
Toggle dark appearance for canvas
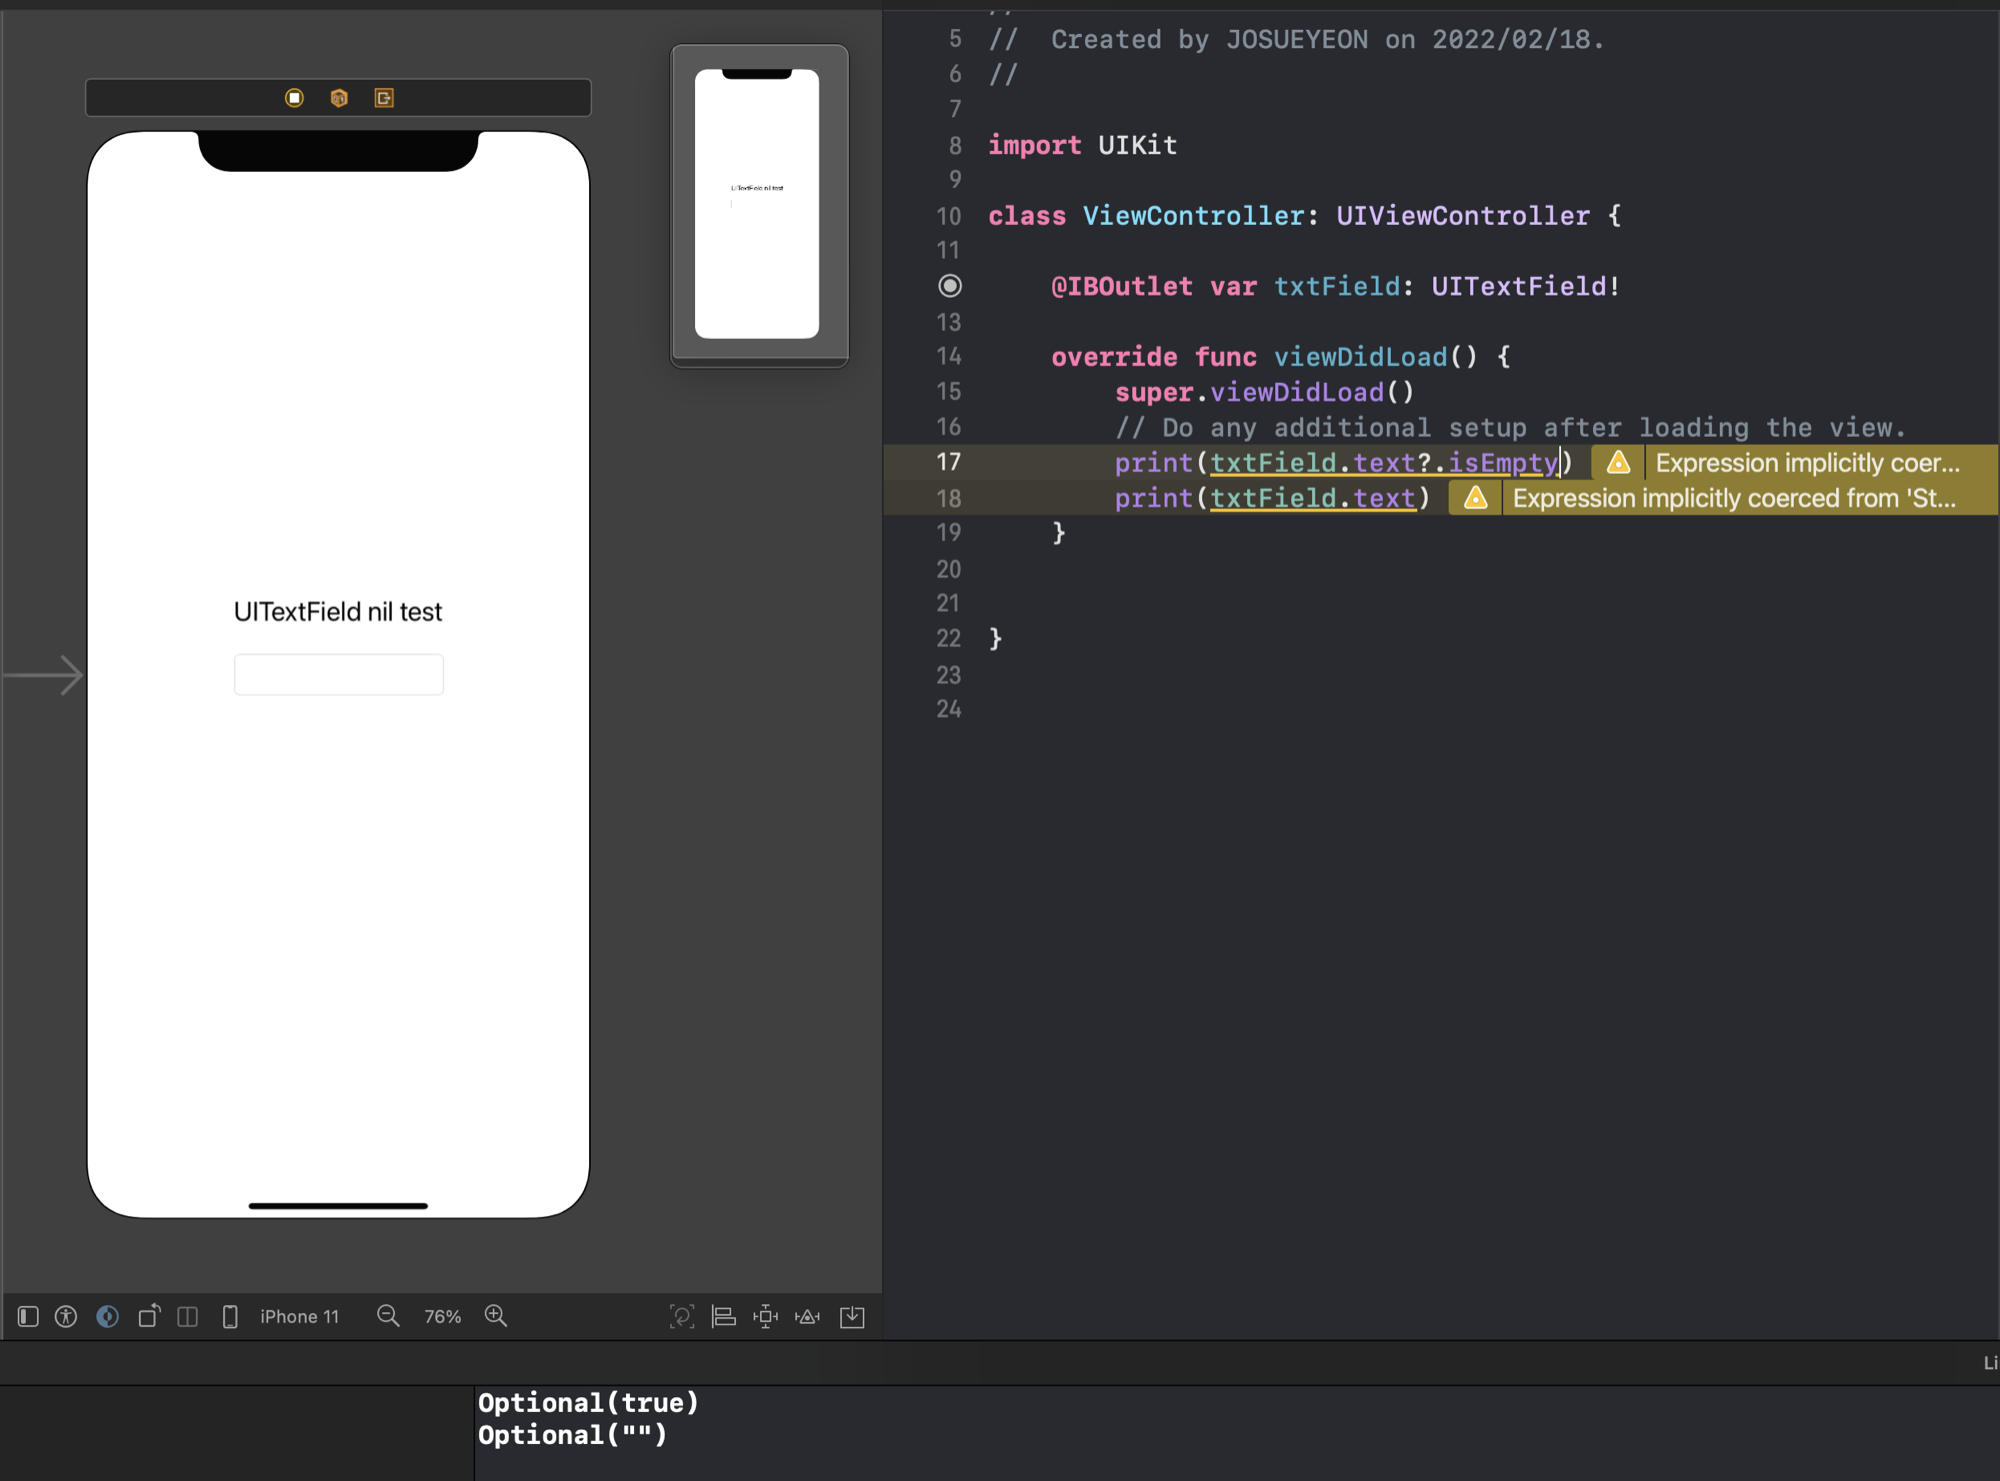pos(108,1316)
